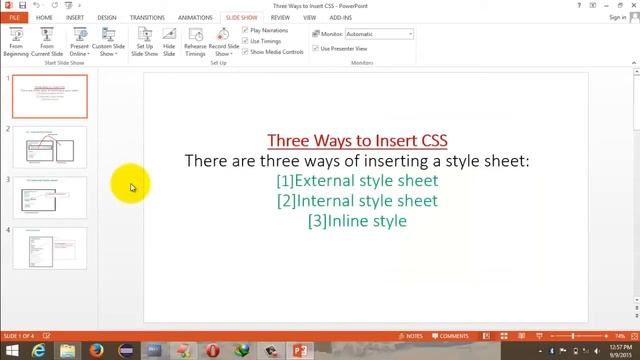Click the zoom percentage in status bar

pyautogui.click(x=620, y=336)
